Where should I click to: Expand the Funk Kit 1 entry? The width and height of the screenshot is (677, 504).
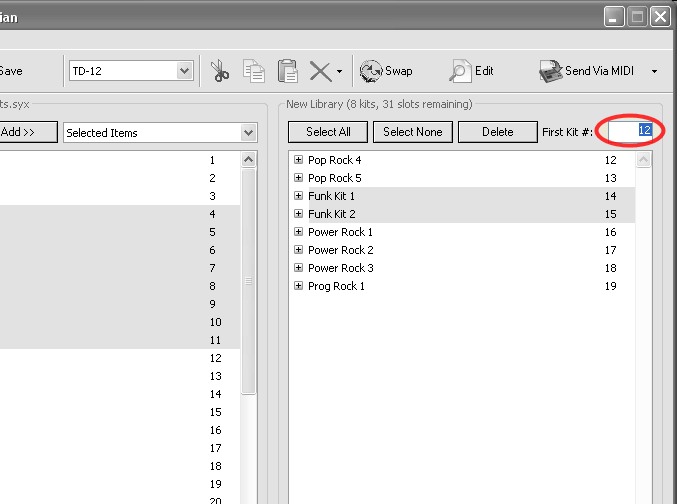(x=298, y=196)
